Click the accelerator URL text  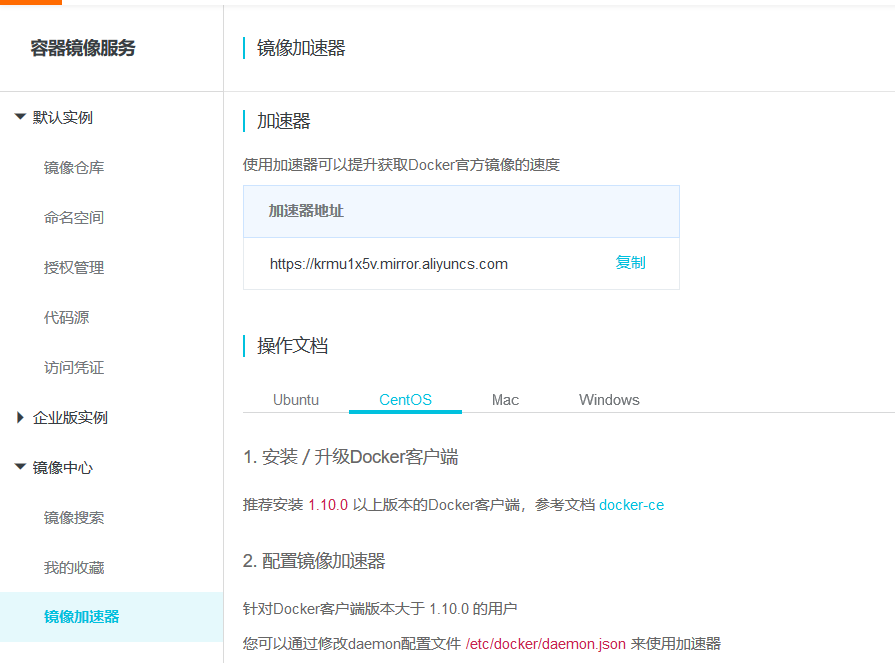pos(389,264)
